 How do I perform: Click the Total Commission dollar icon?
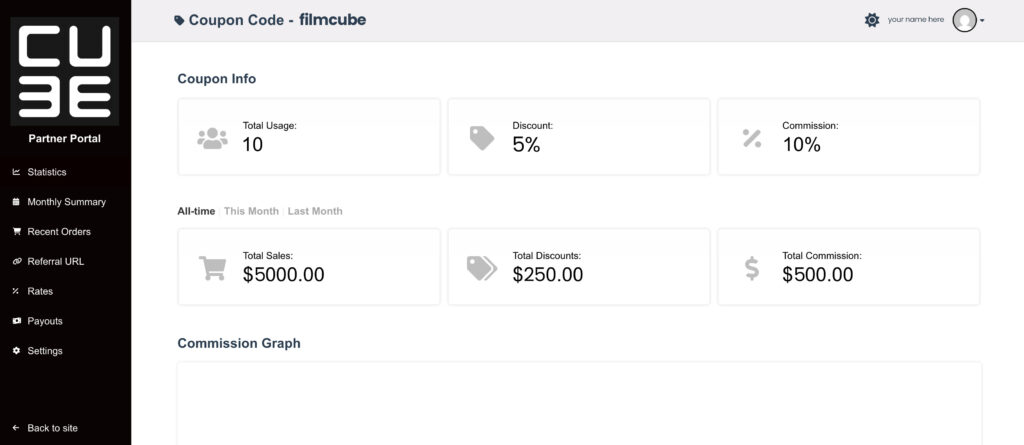pos(752,268)
